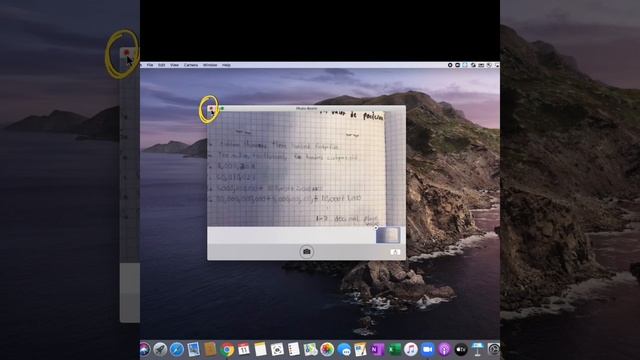Open purple Podcasts icon in Dock

444,349
